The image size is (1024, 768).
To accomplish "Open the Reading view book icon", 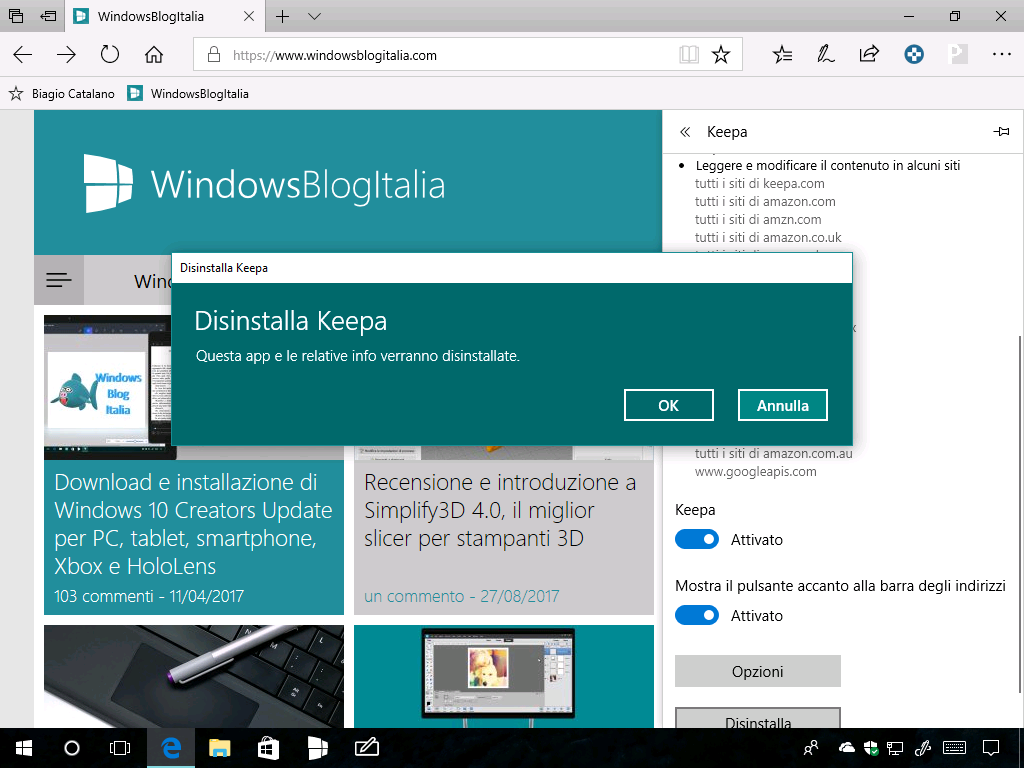I will point(689,55).
